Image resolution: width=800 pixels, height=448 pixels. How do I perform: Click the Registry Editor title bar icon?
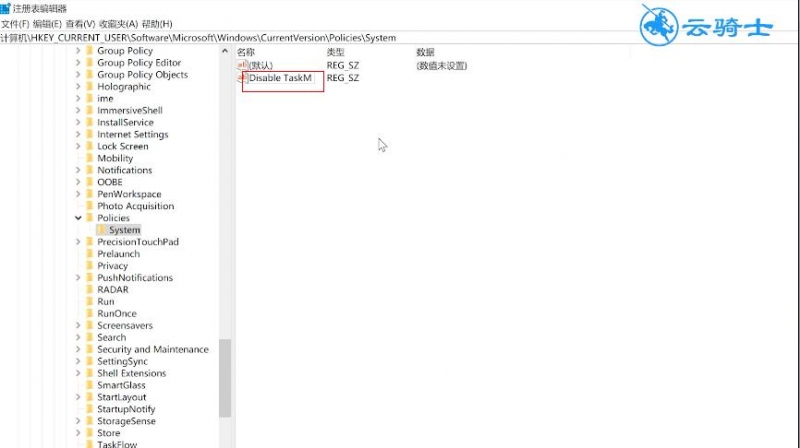click(5, 8)
